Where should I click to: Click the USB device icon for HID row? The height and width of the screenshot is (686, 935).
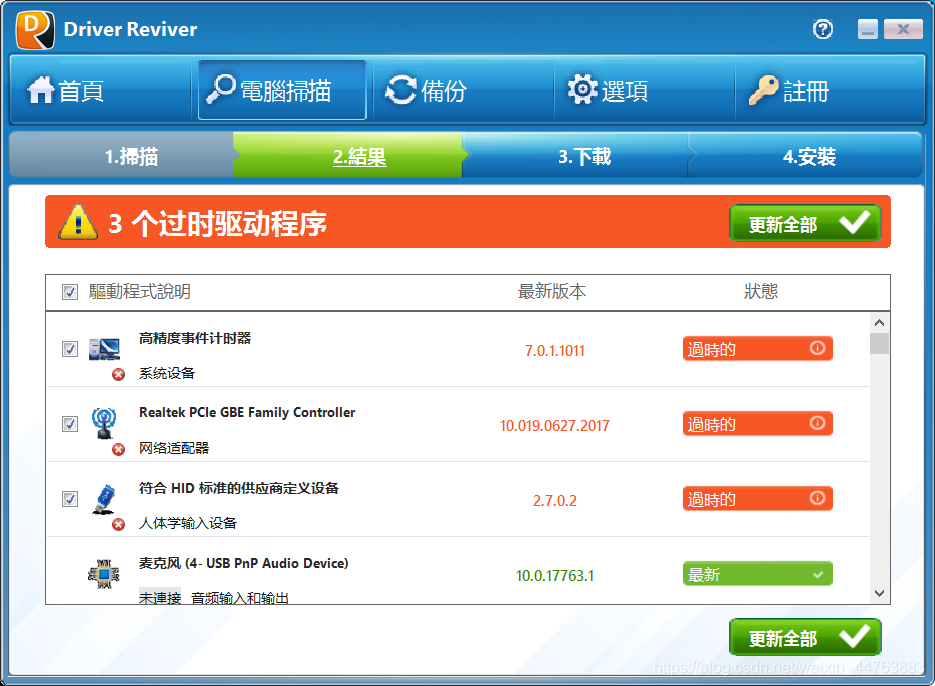click(x=104, y=499)
